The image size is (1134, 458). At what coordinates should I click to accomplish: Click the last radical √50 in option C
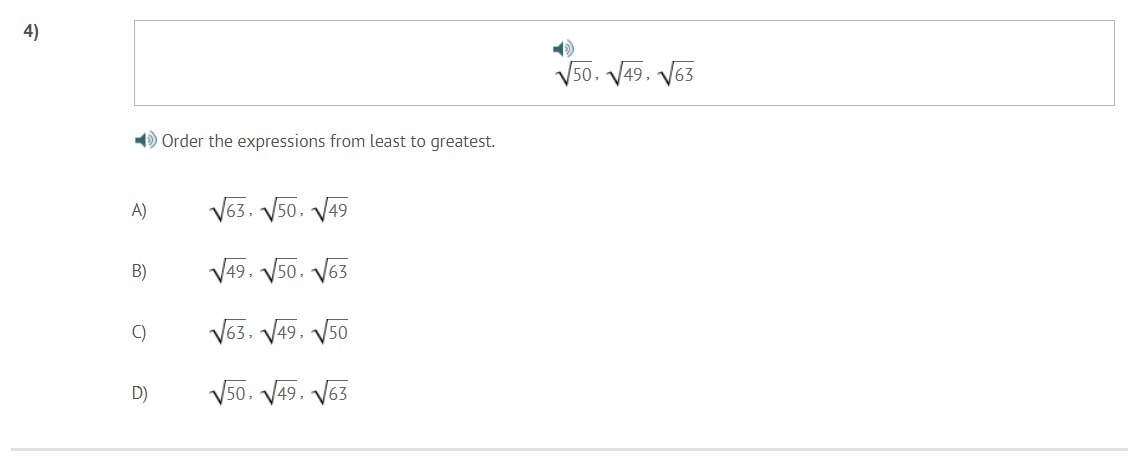330,333
